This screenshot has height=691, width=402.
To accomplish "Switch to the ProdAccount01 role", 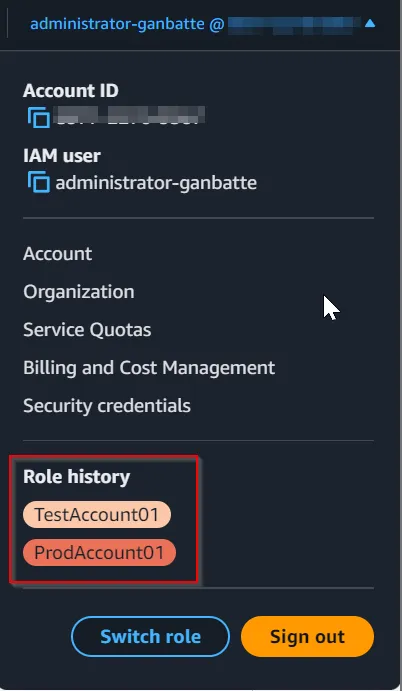I will [x=100, y=552].
